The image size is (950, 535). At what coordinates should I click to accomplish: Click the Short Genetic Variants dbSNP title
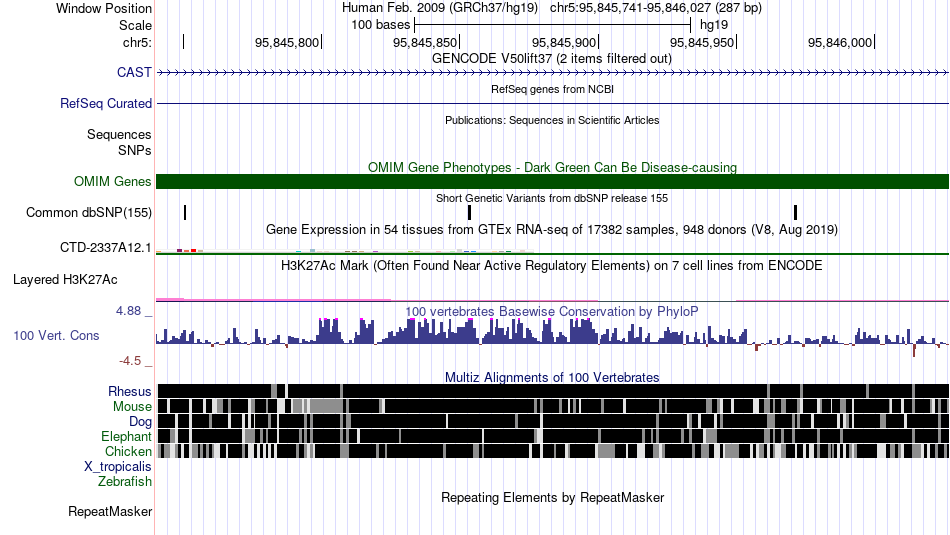click(552, 198)
